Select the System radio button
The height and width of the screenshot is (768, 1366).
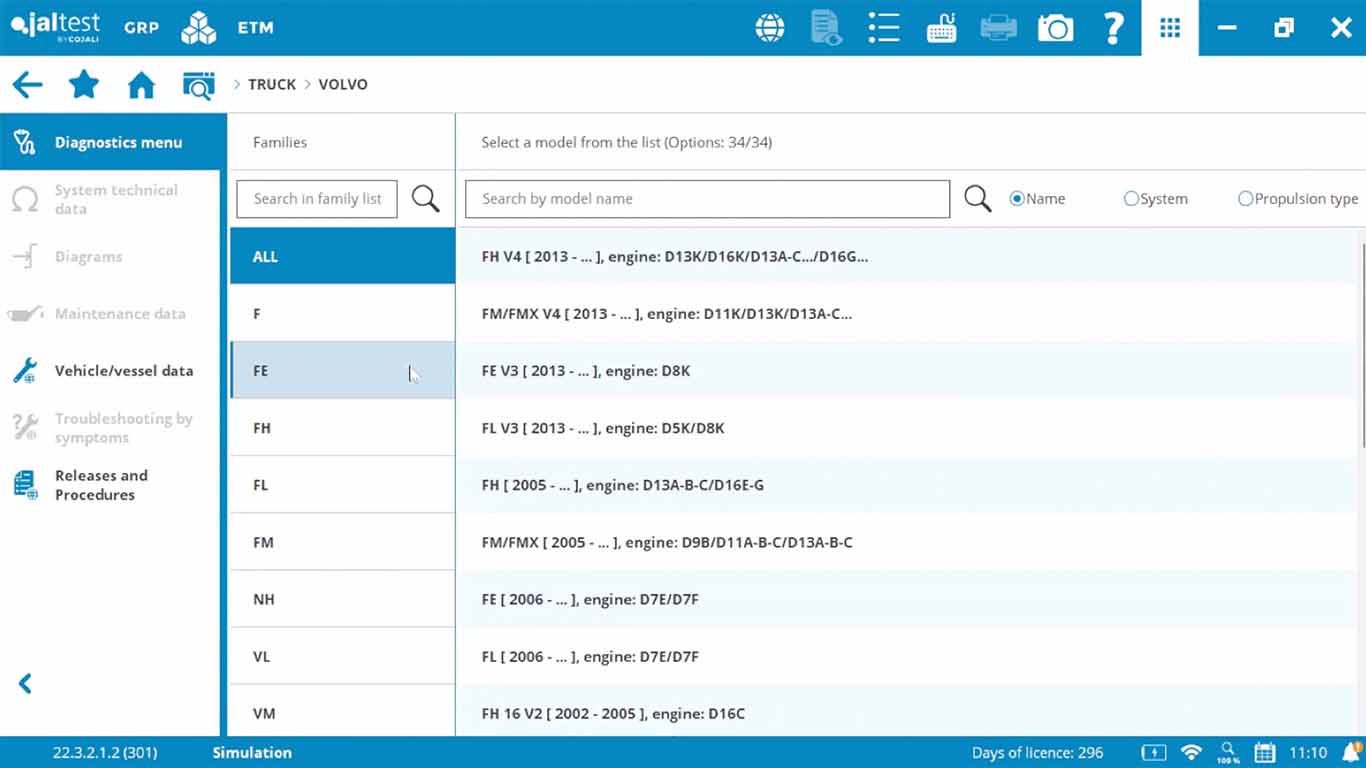1131,199
